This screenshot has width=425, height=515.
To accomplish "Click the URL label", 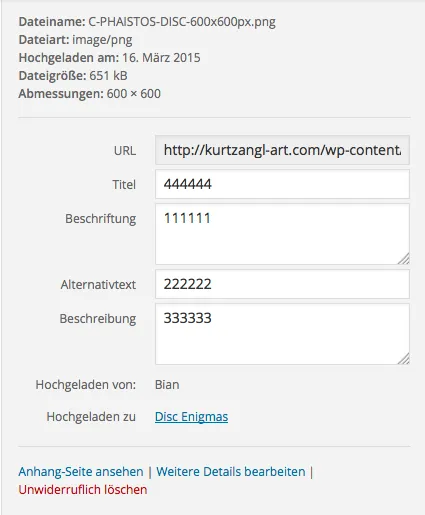I will [125, 151].
